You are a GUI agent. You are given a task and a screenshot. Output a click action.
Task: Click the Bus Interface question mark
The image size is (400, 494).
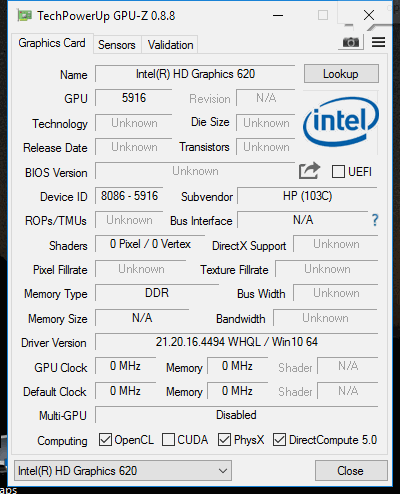[x=375, y=220]
